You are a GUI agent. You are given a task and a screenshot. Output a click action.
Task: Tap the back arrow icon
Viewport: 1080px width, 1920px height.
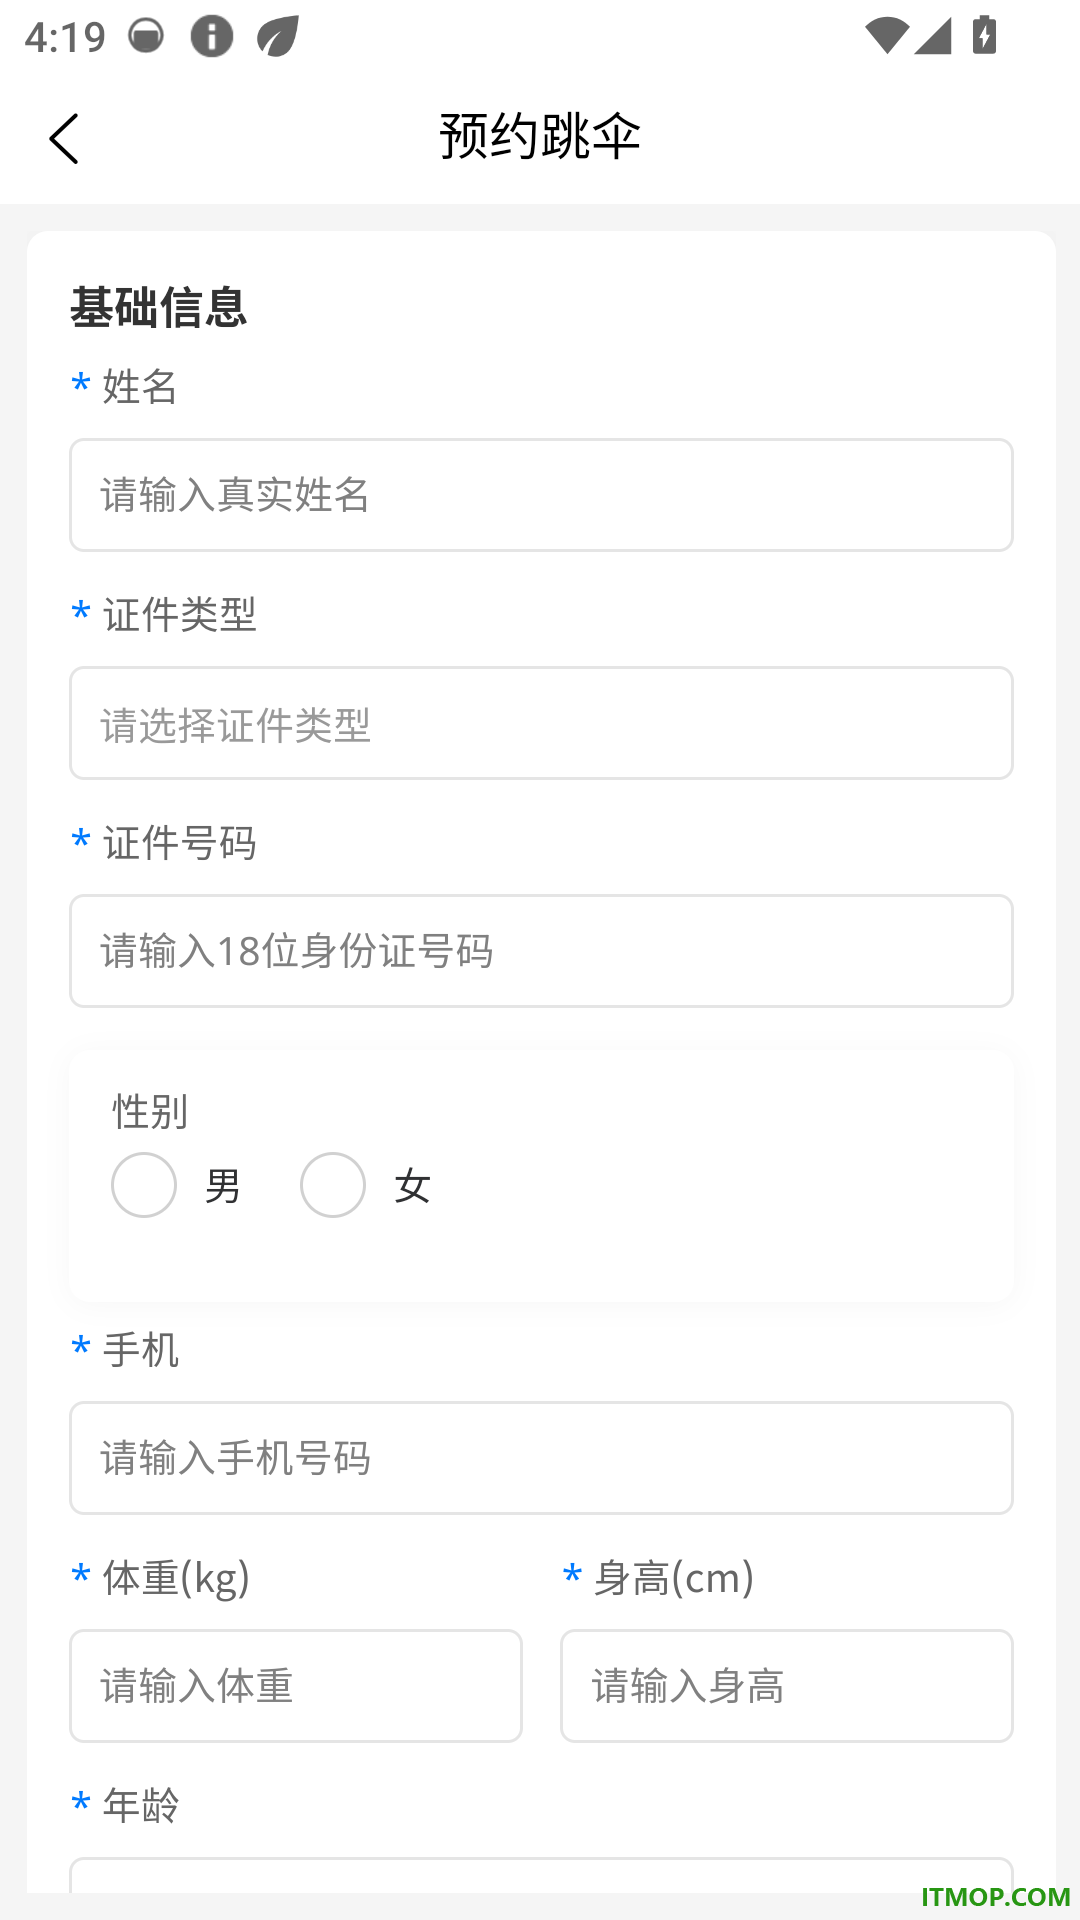pos(64,138)
